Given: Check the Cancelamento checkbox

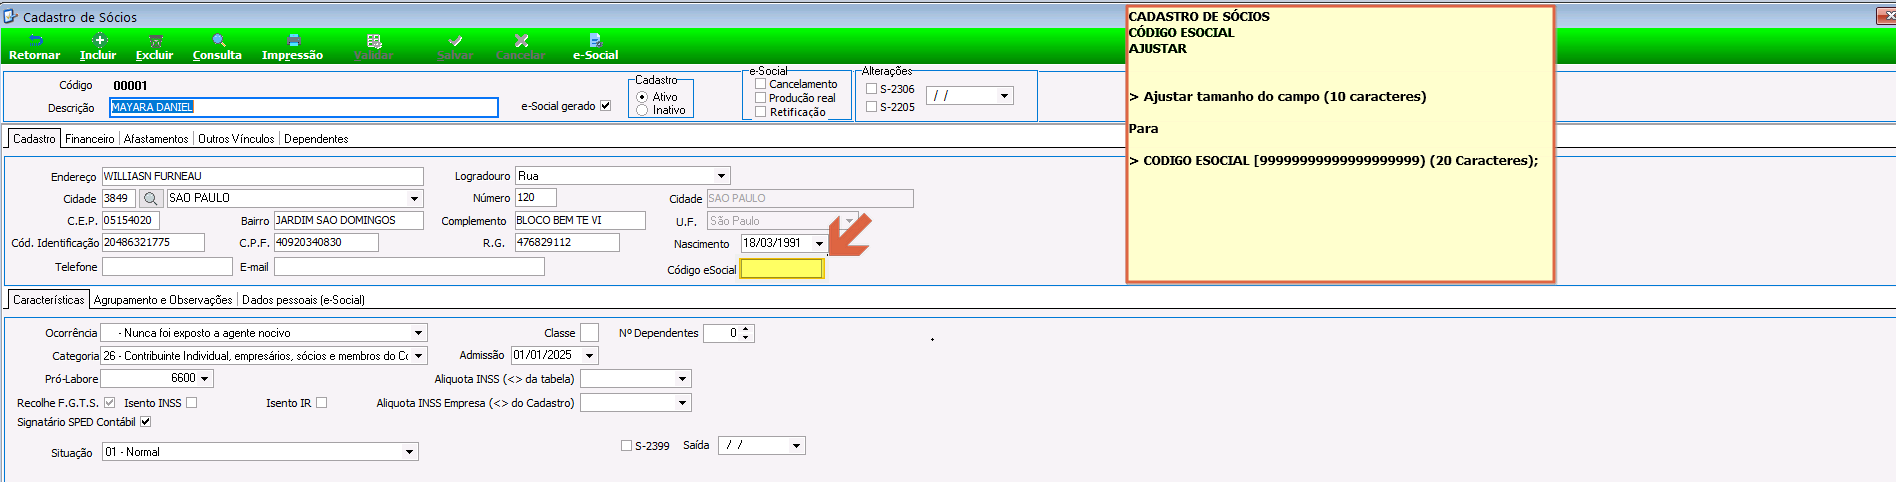Looking at the screenshot, I should pos(760,84).
